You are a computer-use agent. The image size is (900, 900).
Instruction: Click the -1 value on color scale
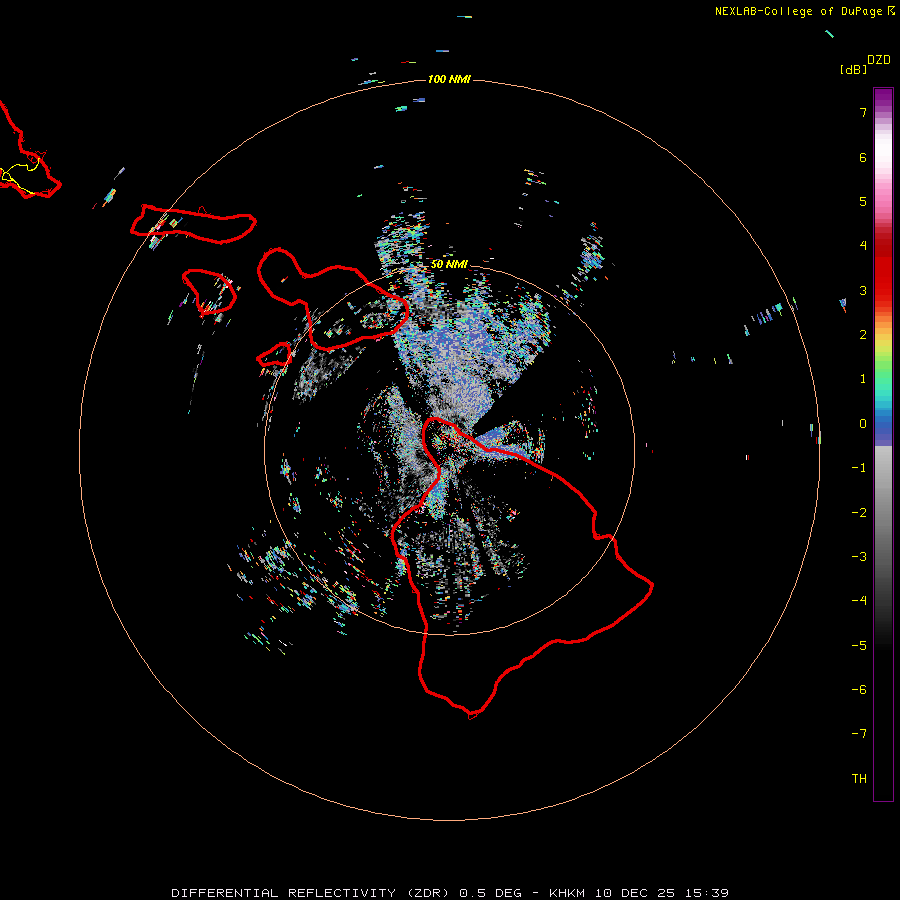(x=859, y=468)
